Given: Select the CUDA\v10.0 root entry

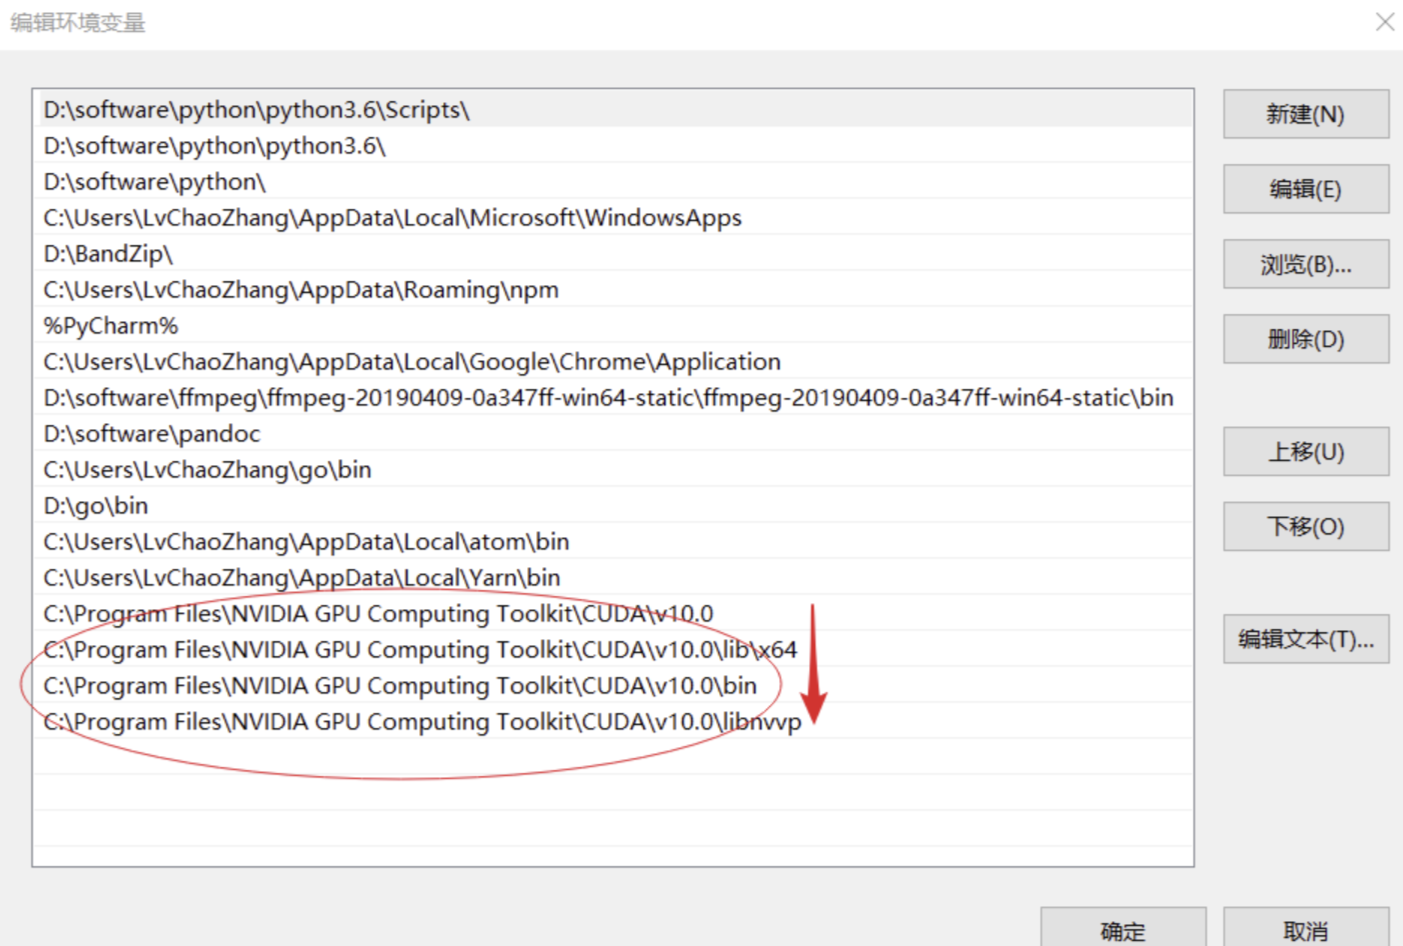Looking at the screenshot, I should point(613,613).
